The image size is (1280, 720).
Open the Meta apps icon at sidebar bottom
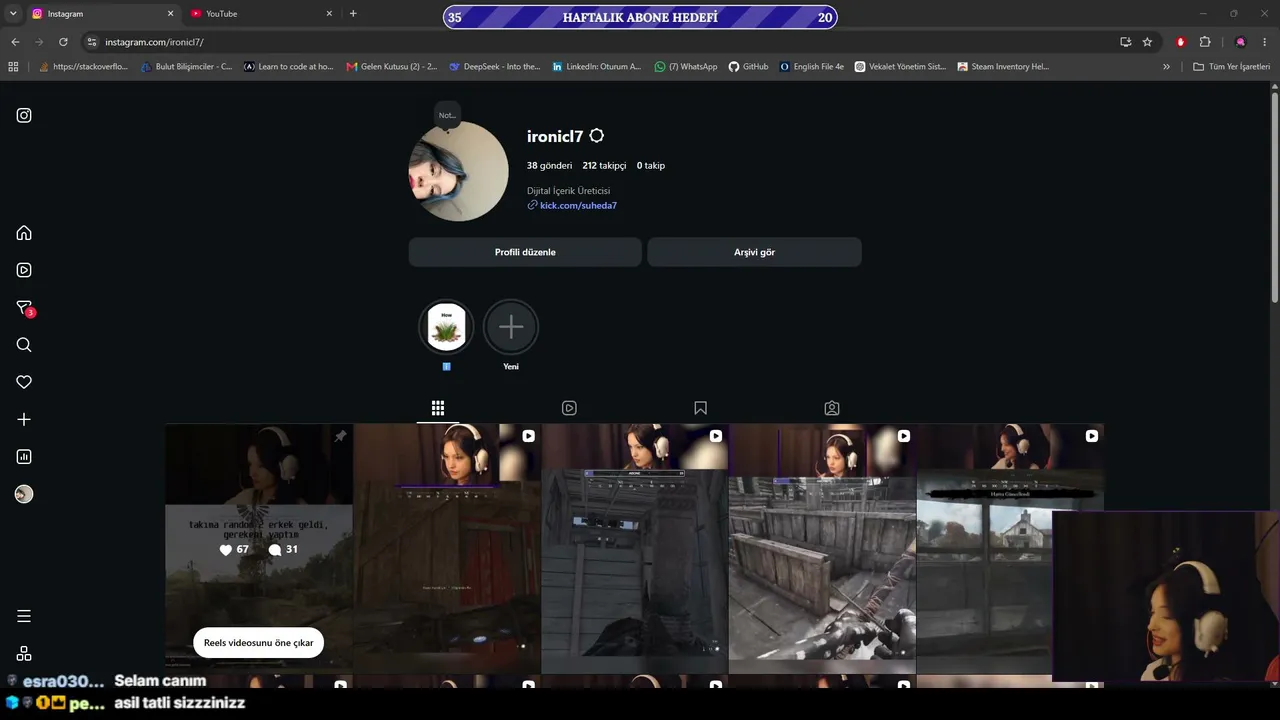[x=24, y=653]
